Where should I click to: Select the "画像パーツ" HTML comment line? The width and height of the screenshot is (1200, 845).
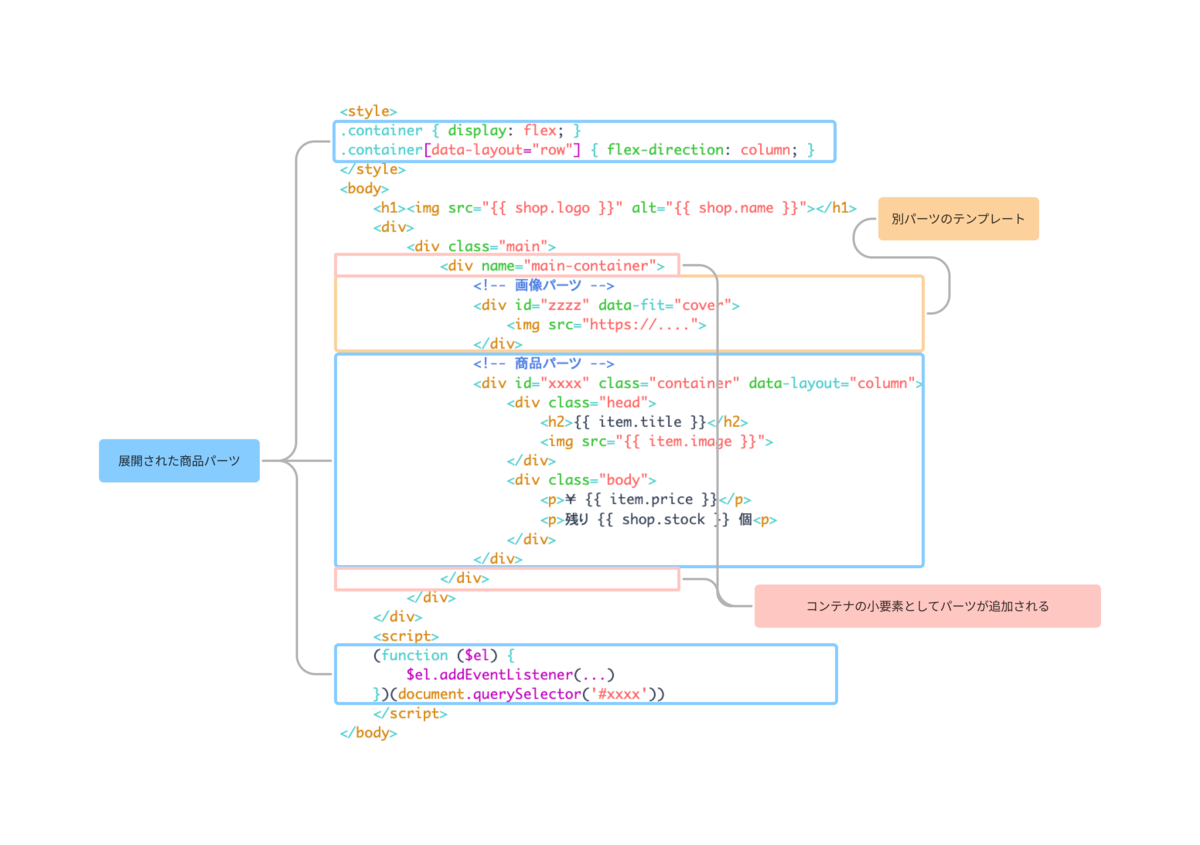click(544, 285)
